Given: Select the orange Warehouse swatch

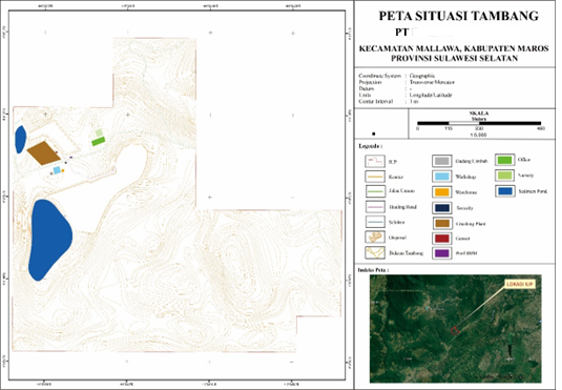Looking at the screenshot, I should [442, 192].
